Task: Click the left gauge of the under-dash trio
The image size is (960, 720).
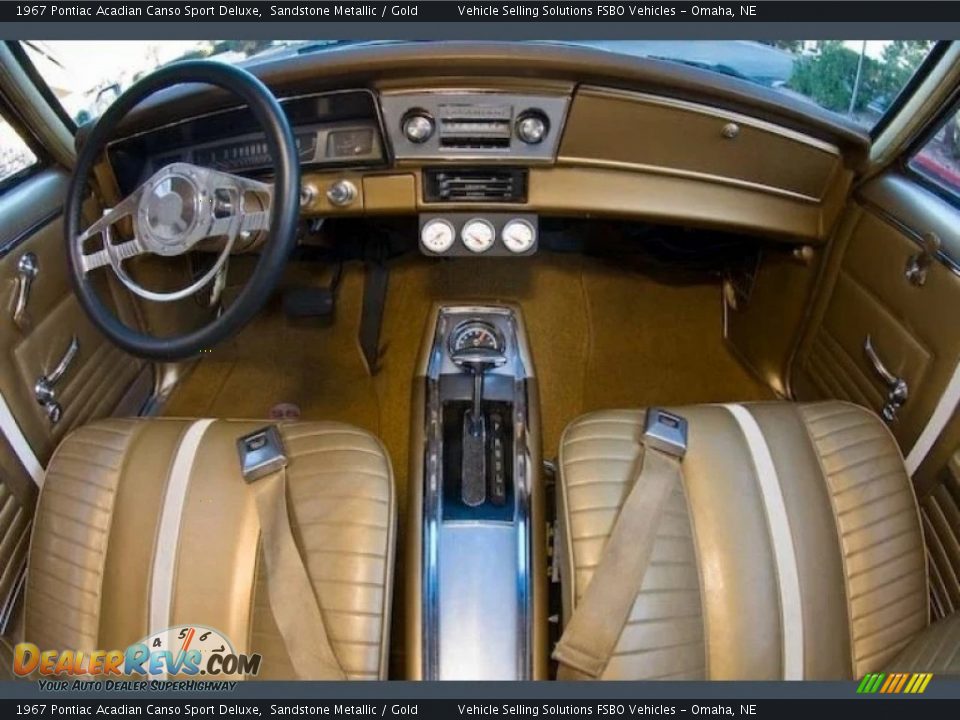Action: (437, 235)
